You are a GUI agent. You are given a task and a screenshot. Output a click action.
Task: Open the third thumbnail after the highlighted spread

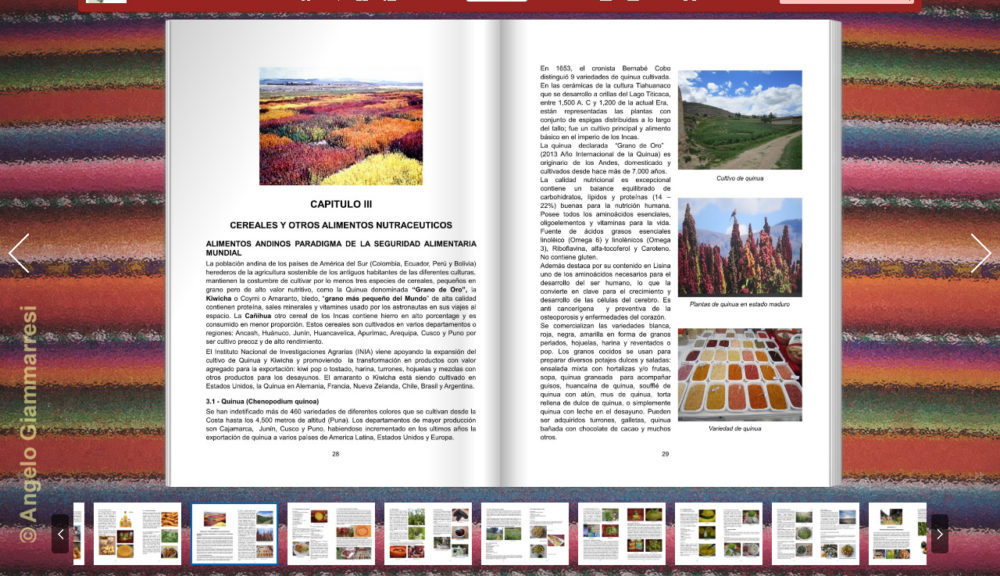(x=525, y=534)
